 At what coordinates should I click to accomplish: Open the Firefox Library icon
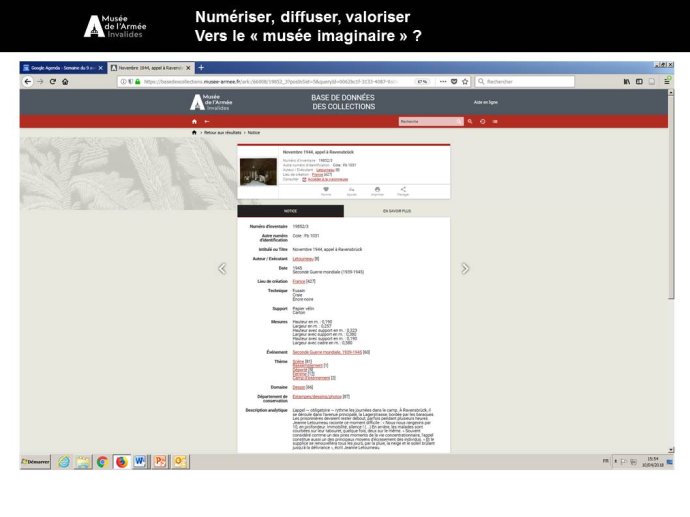pos(627,81)
